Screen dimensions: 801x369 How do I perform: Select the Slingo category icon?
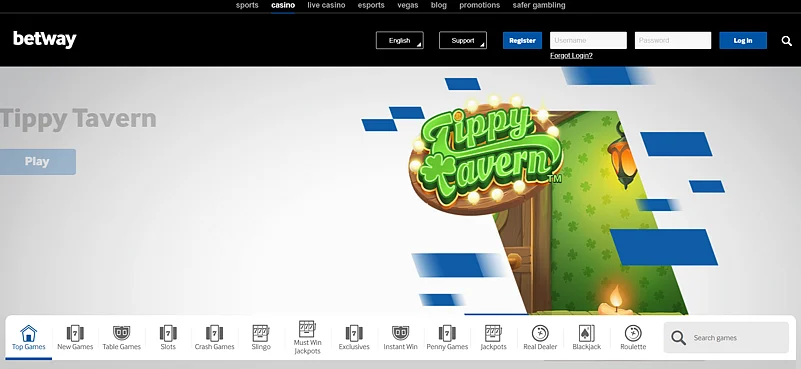tap(261, 333)
